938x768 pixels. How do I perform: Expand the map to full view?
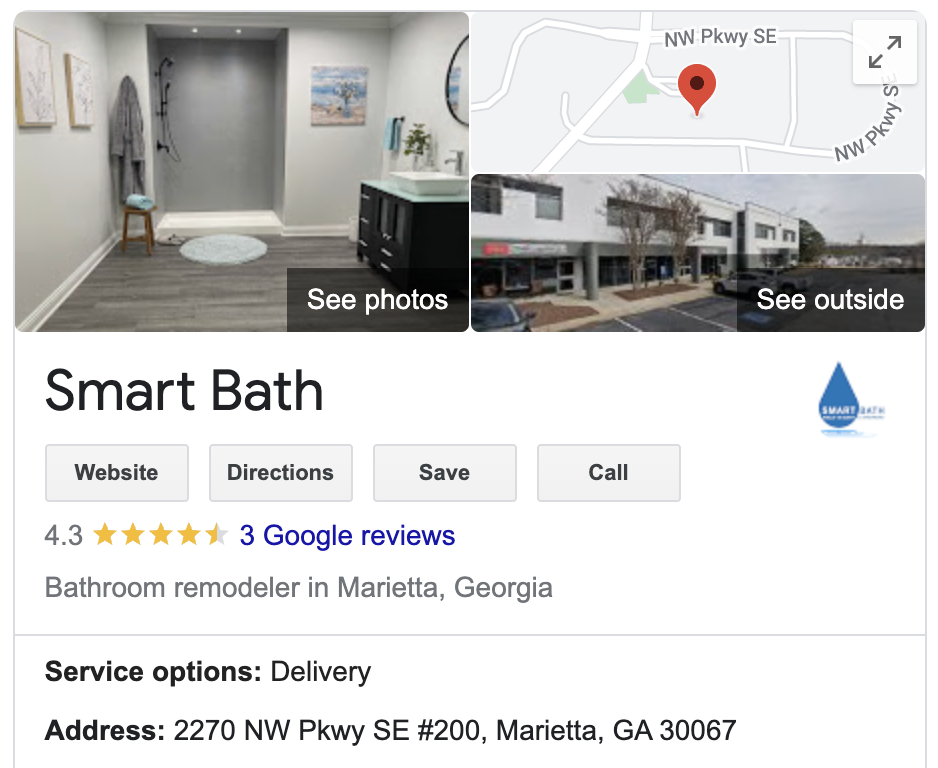pos(884,52)
